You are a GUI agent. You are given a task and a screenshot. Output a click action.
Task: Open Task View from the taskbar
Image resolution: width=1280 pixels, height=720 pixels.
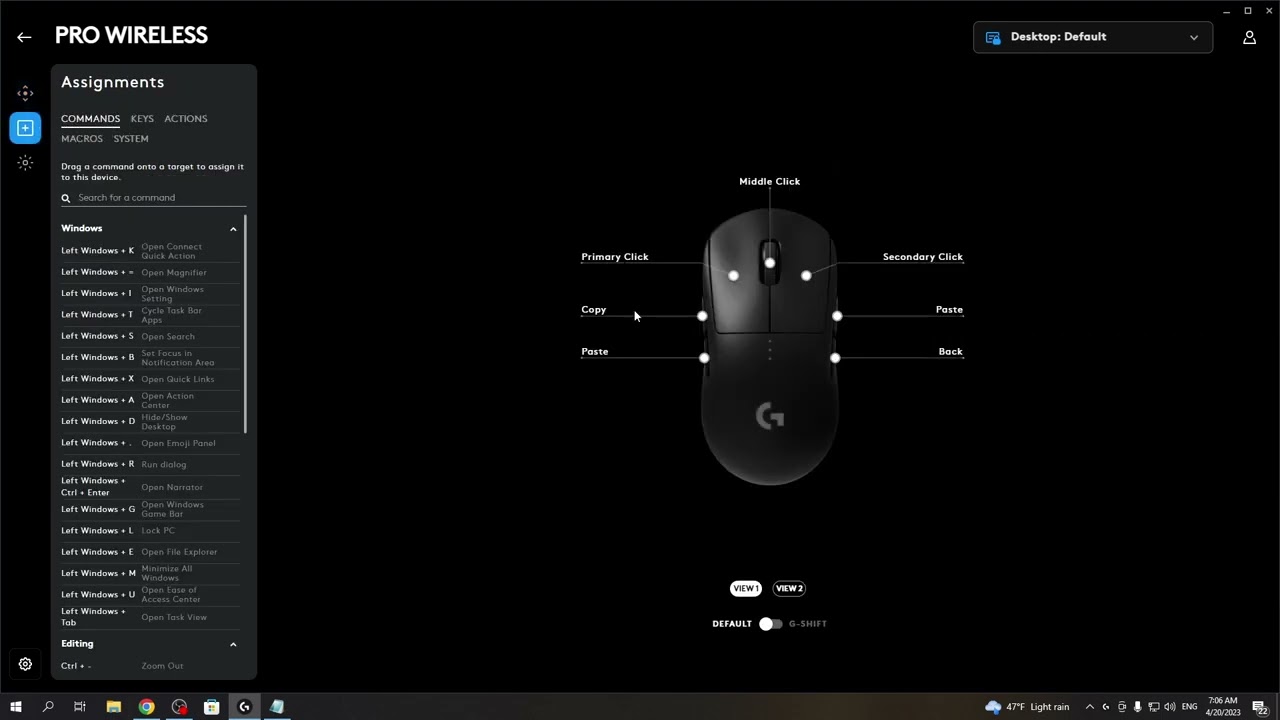tap(80, 707)
